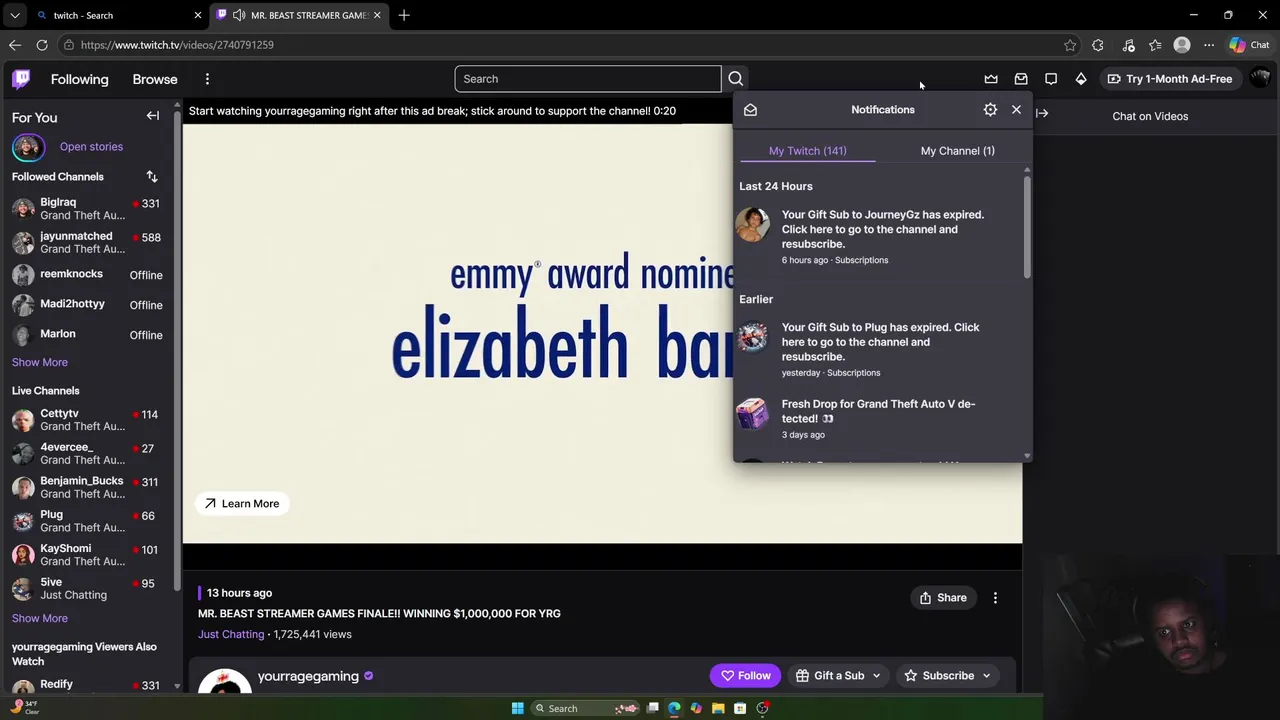Close the MR. BEAST STREAMER GAMES tab
Screen dimensions: 1280x720
[x=377, y=15]
